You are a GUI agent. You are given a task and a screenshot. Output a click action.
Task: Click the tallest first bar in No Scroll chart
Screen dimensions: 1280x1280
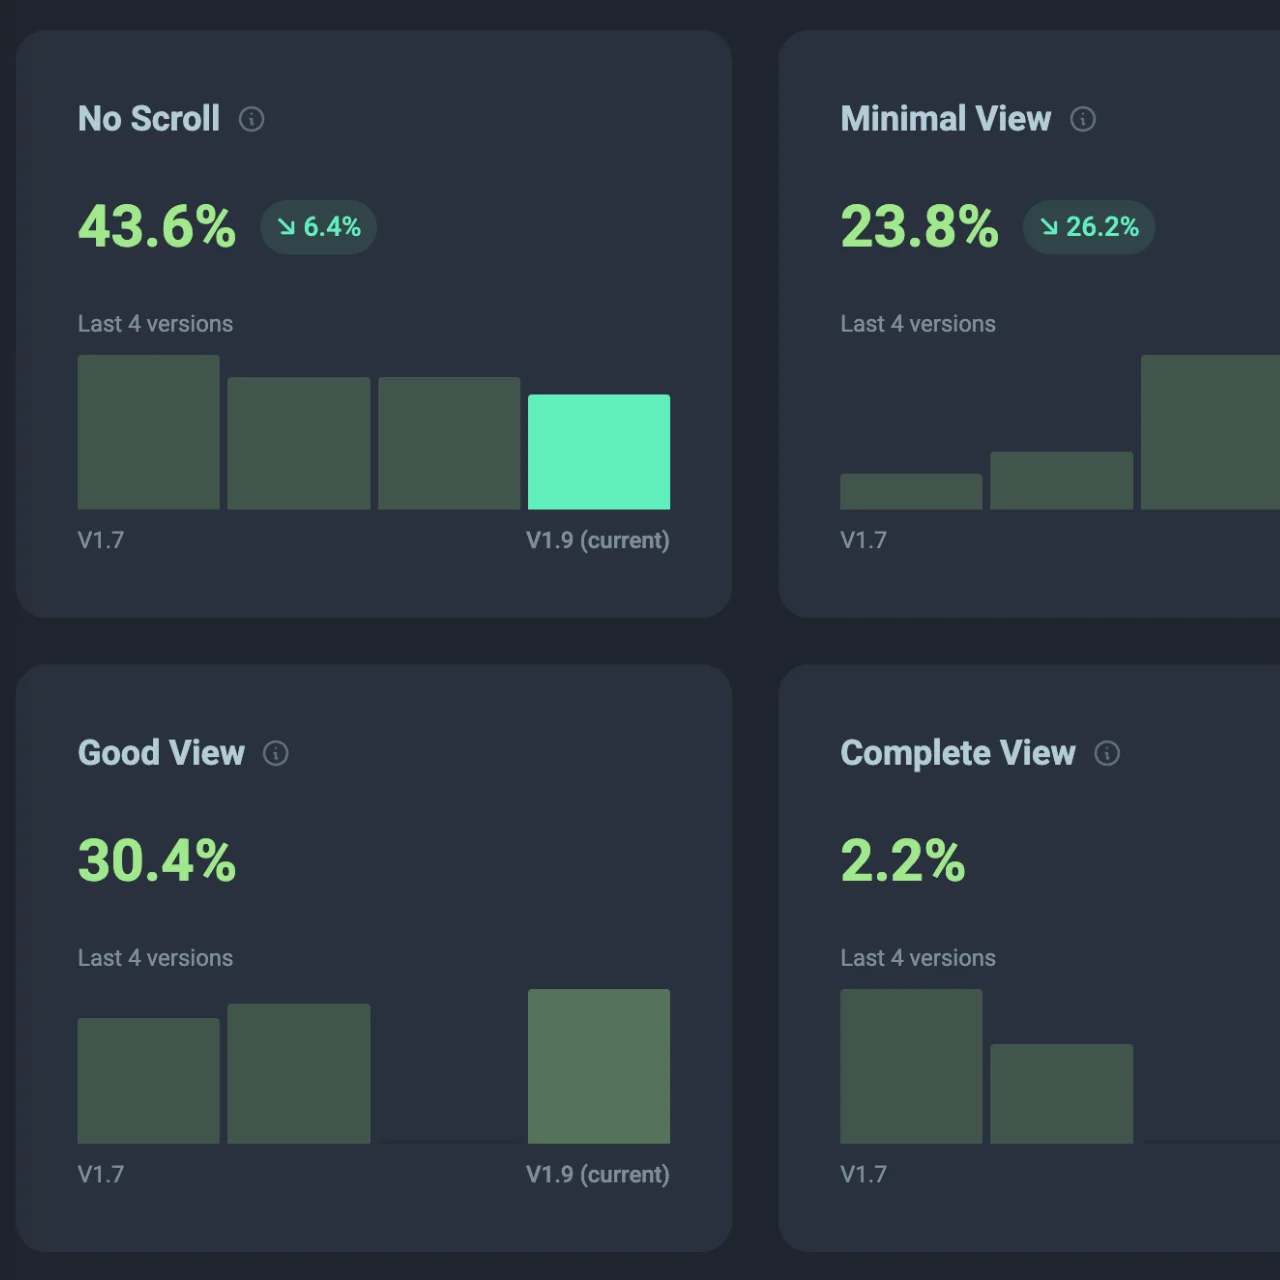coord(149,432)
